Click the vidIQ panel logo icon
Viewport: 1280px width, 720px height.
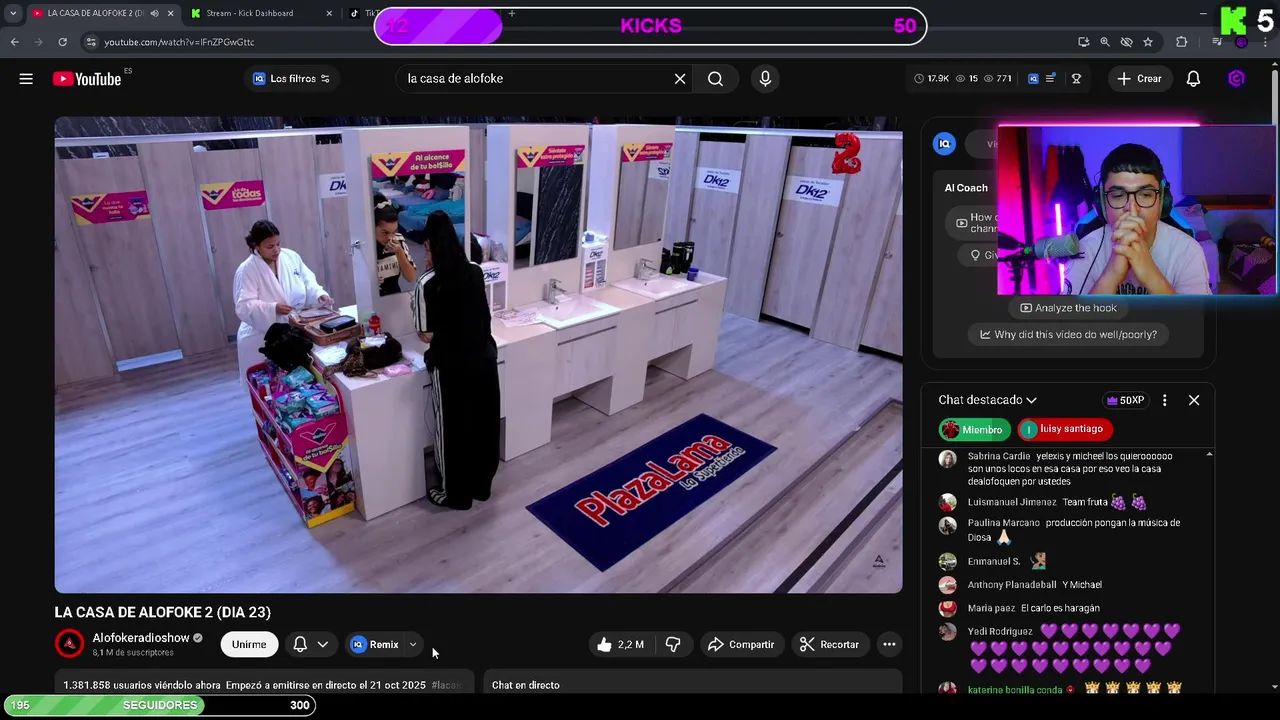944,144
